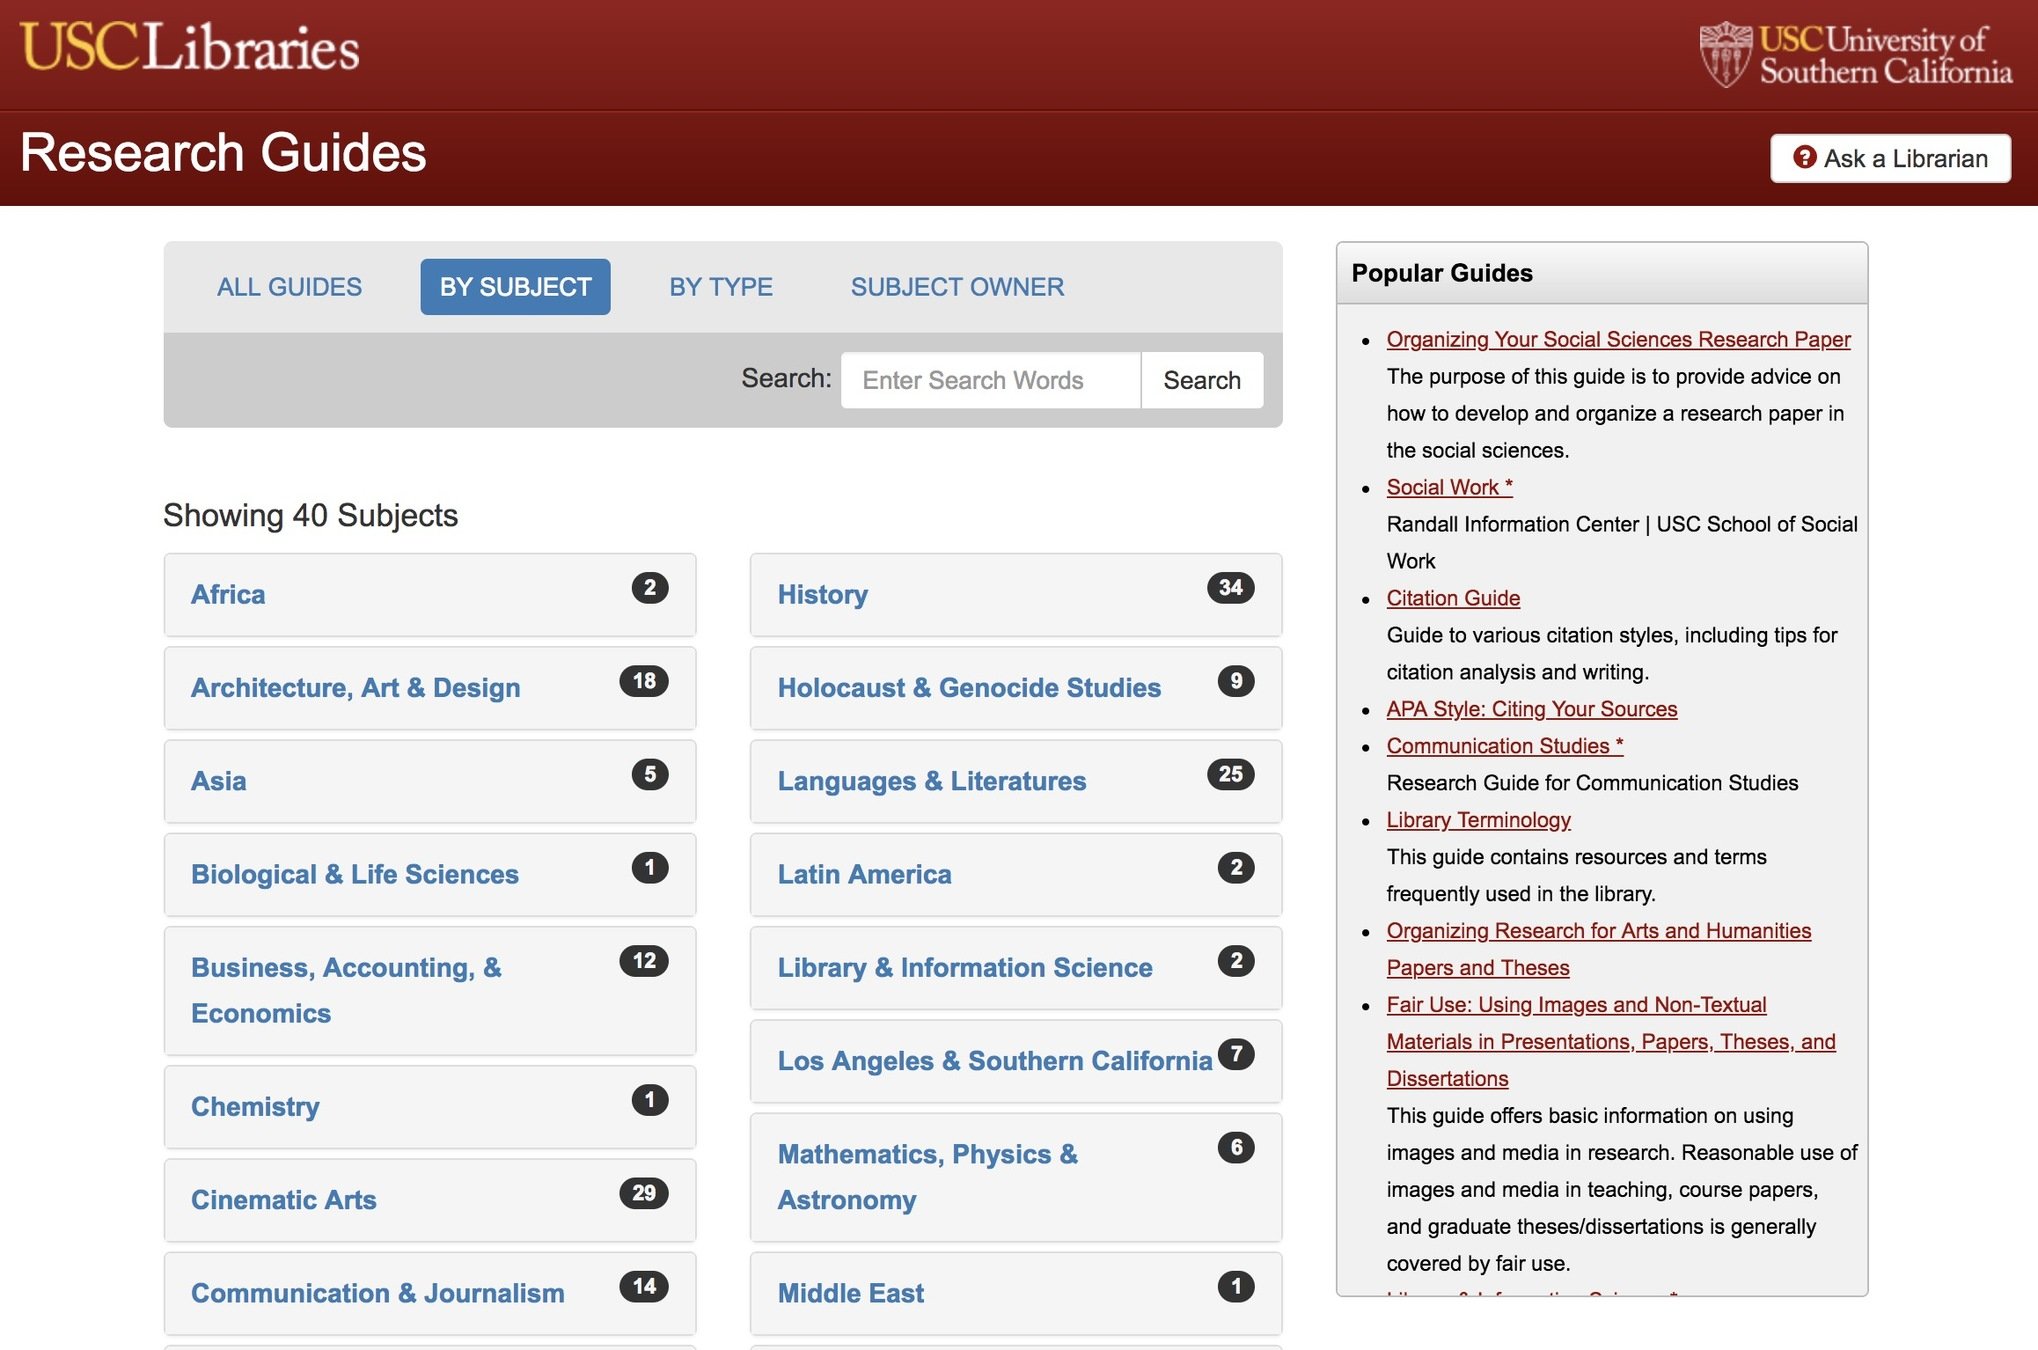Click the question mark icon in Ask a Librarian
2038x1350 pixels.
[x=1804, y=158]
